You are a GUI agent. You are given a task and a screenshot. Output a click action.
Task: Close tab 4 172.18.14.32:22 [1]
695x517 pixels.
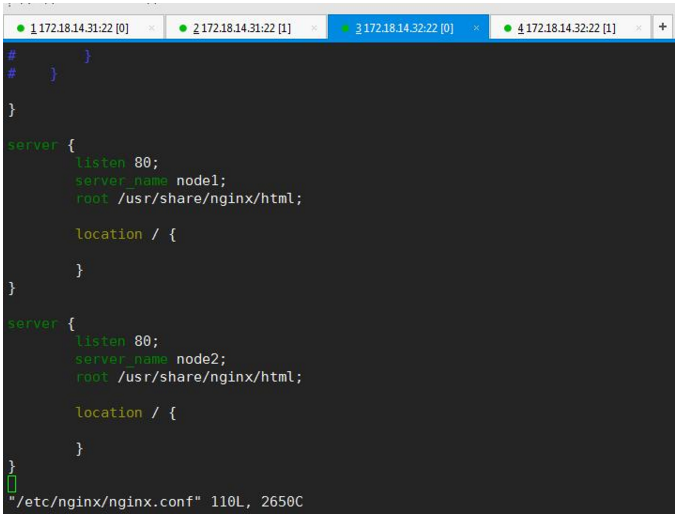pyautogui.click(x=639, y=28)
